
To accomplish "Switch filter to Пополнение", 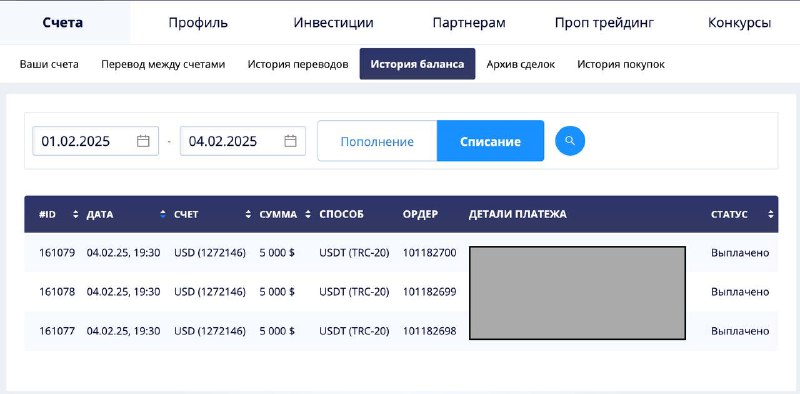I will 377,141.
